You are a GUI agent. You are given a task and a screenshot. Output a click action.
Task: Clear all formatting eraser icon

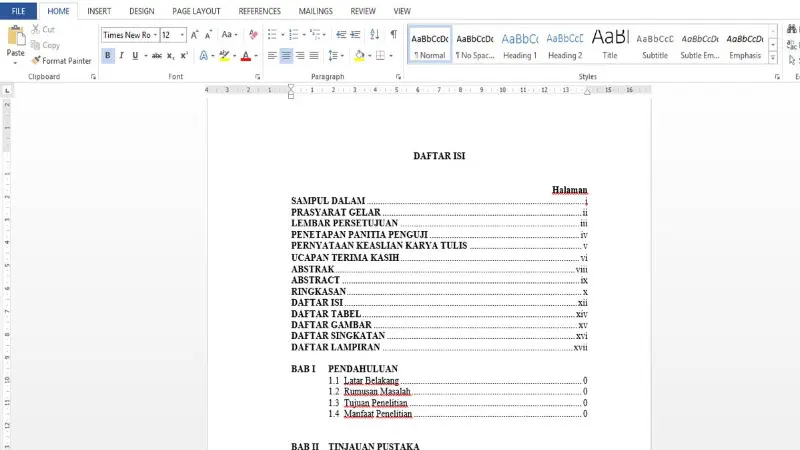tap(253, 35)
